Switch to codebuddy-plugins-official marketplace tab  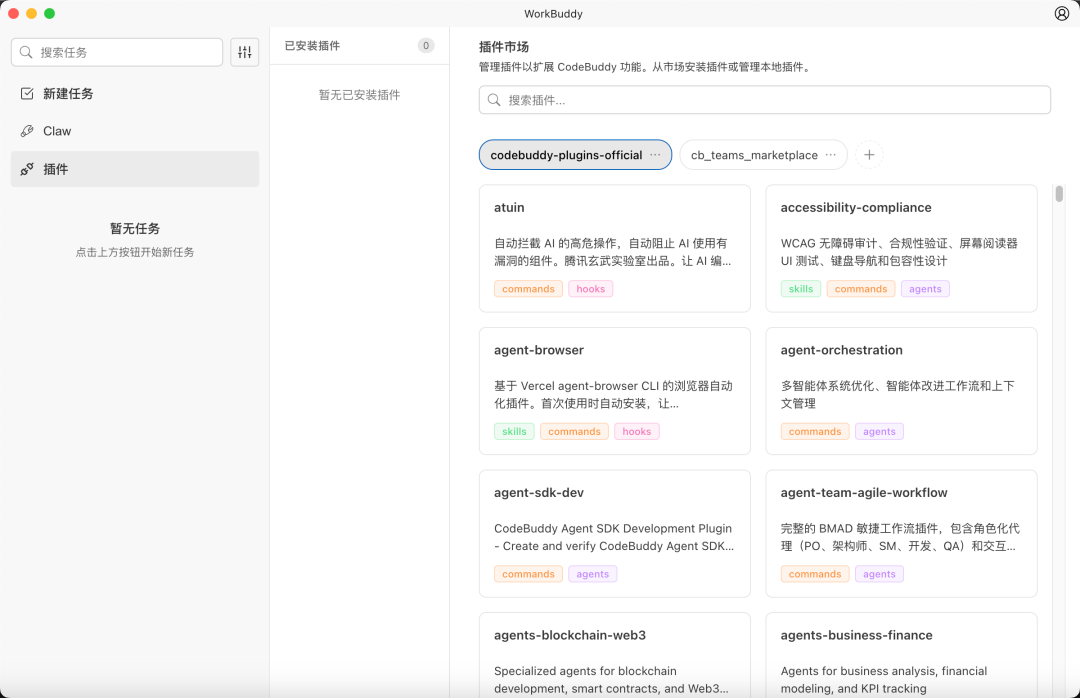point(575,155)
